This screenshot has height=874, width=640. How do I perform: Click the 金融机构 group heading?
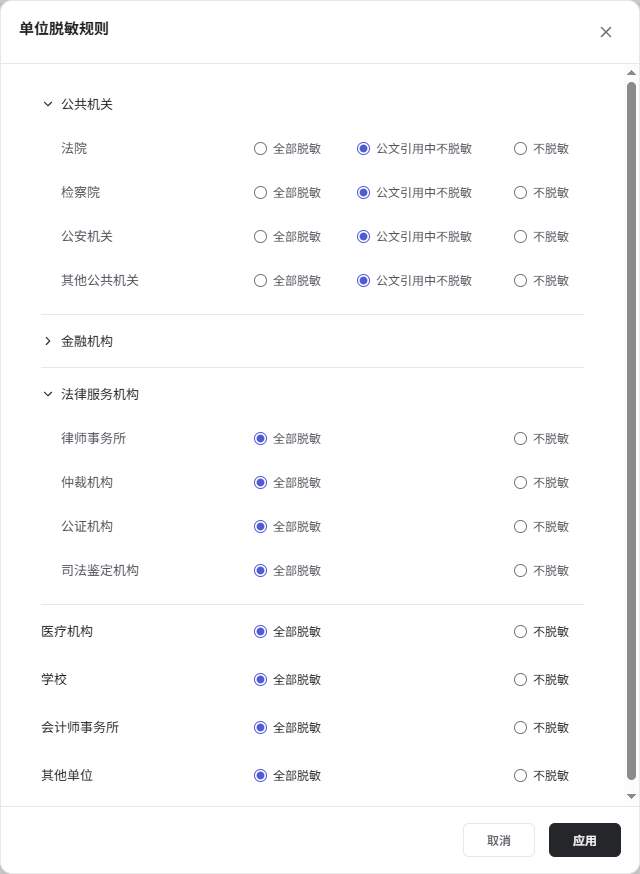(x=87, y=341)
